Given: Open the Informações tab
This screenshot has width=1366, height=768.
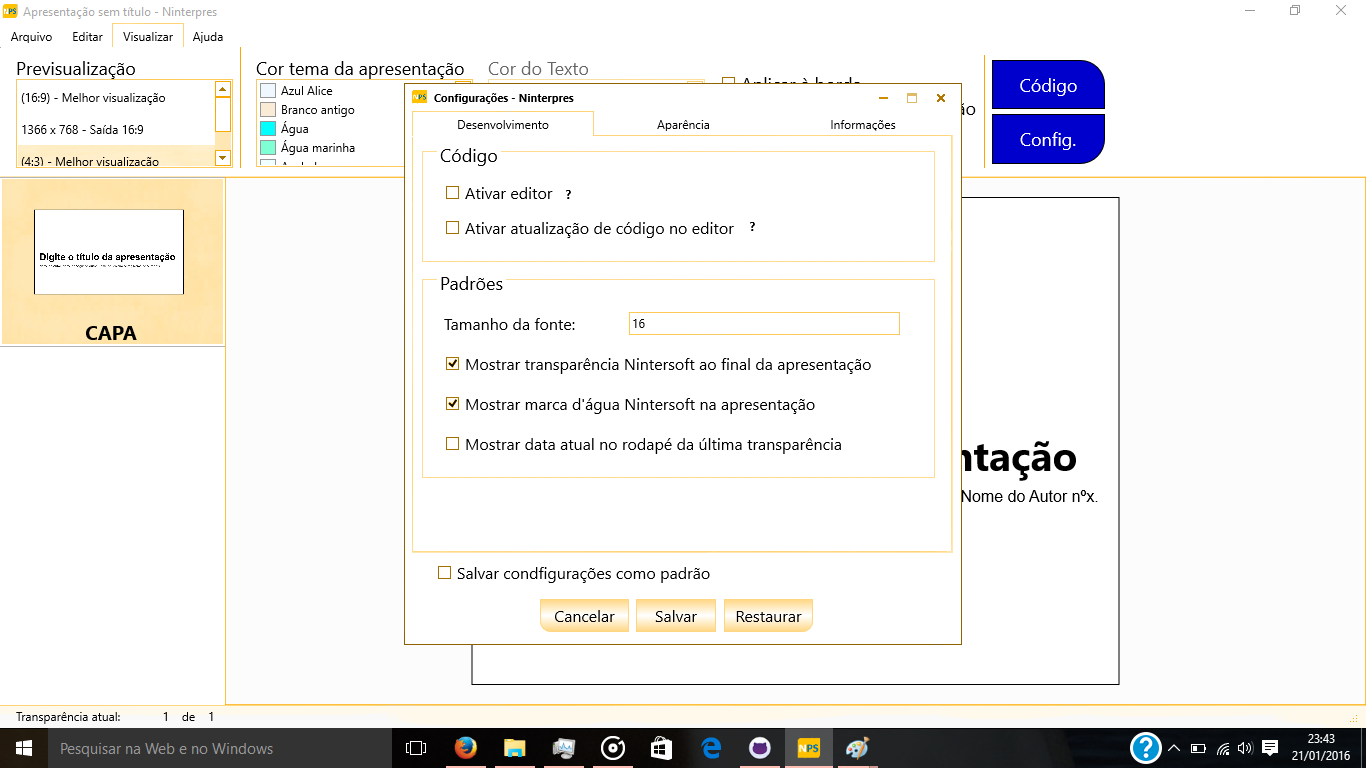Looking at the screenshot, I should pos(863,125).
